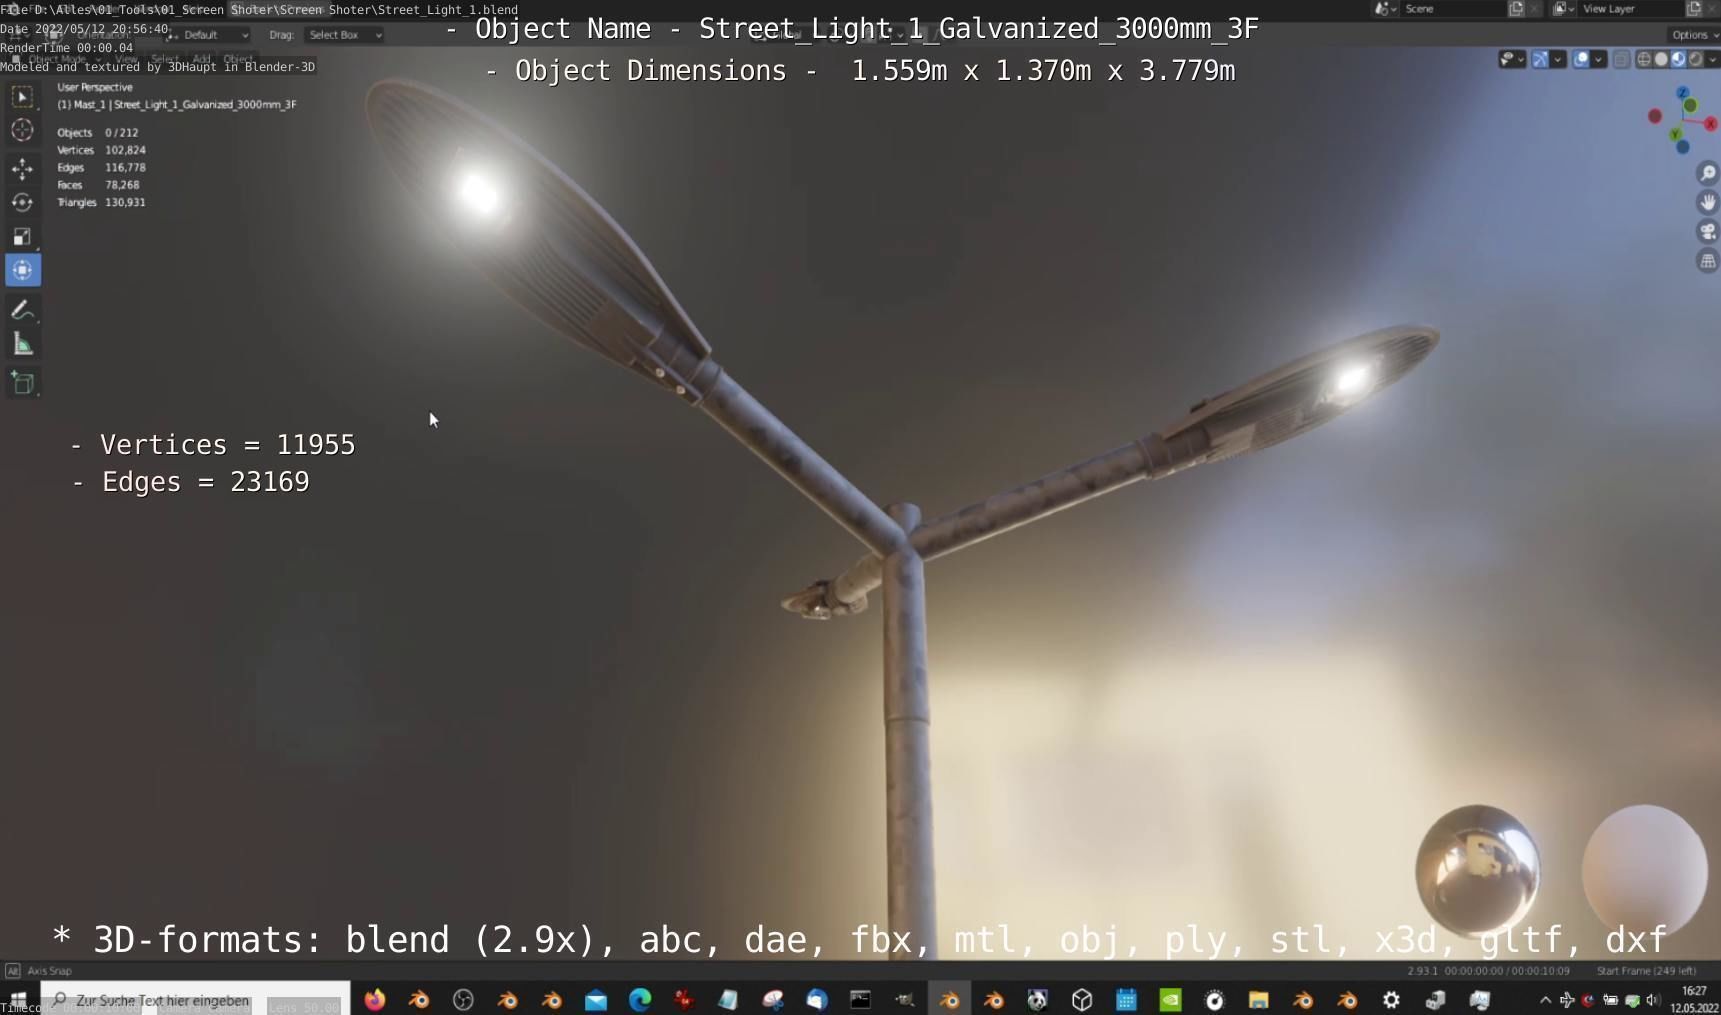Open Firefox from the taskbar
1721x1015 pixels.
pos(375,1000)
